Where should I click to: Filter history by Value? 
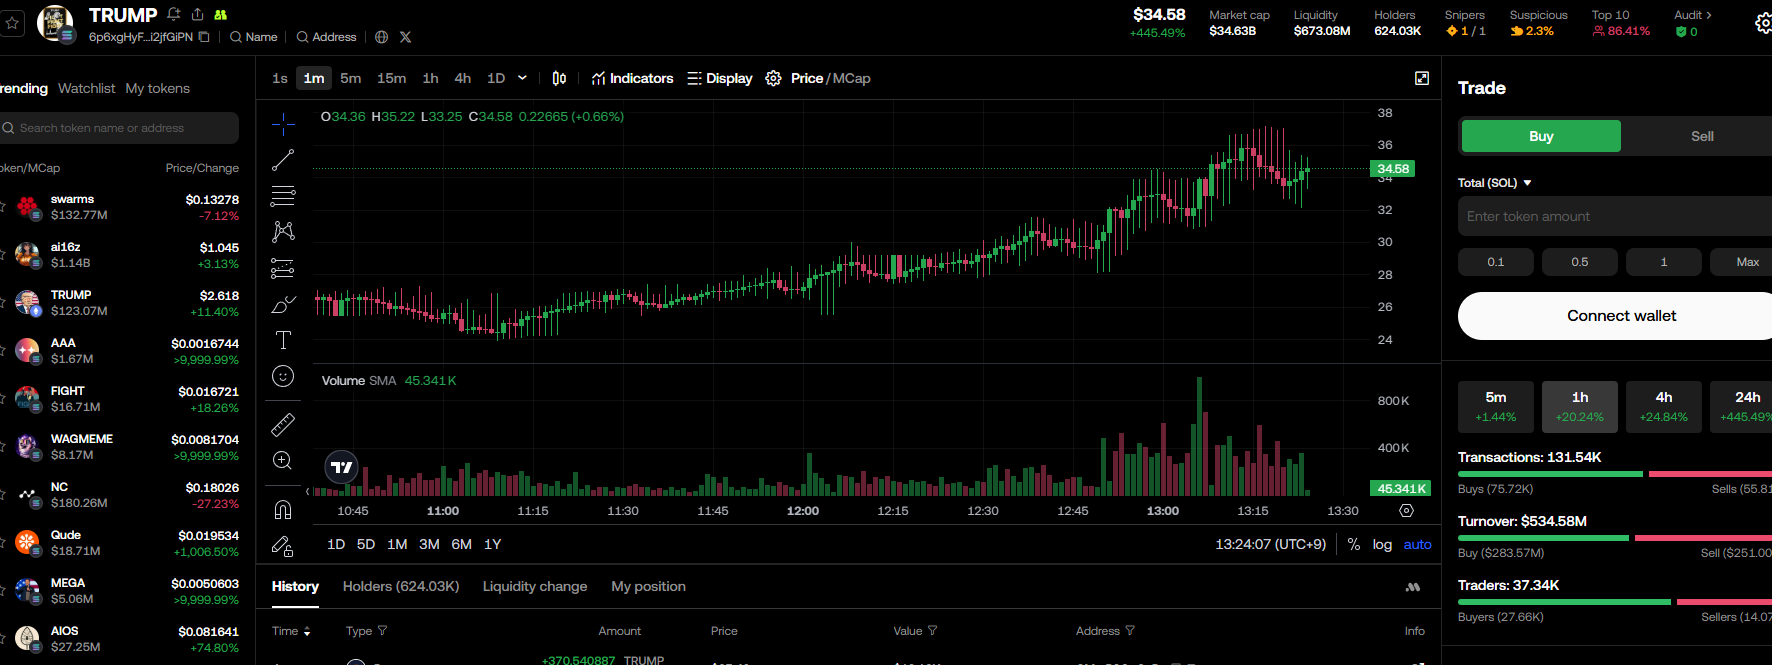click(x=915, y=631)
